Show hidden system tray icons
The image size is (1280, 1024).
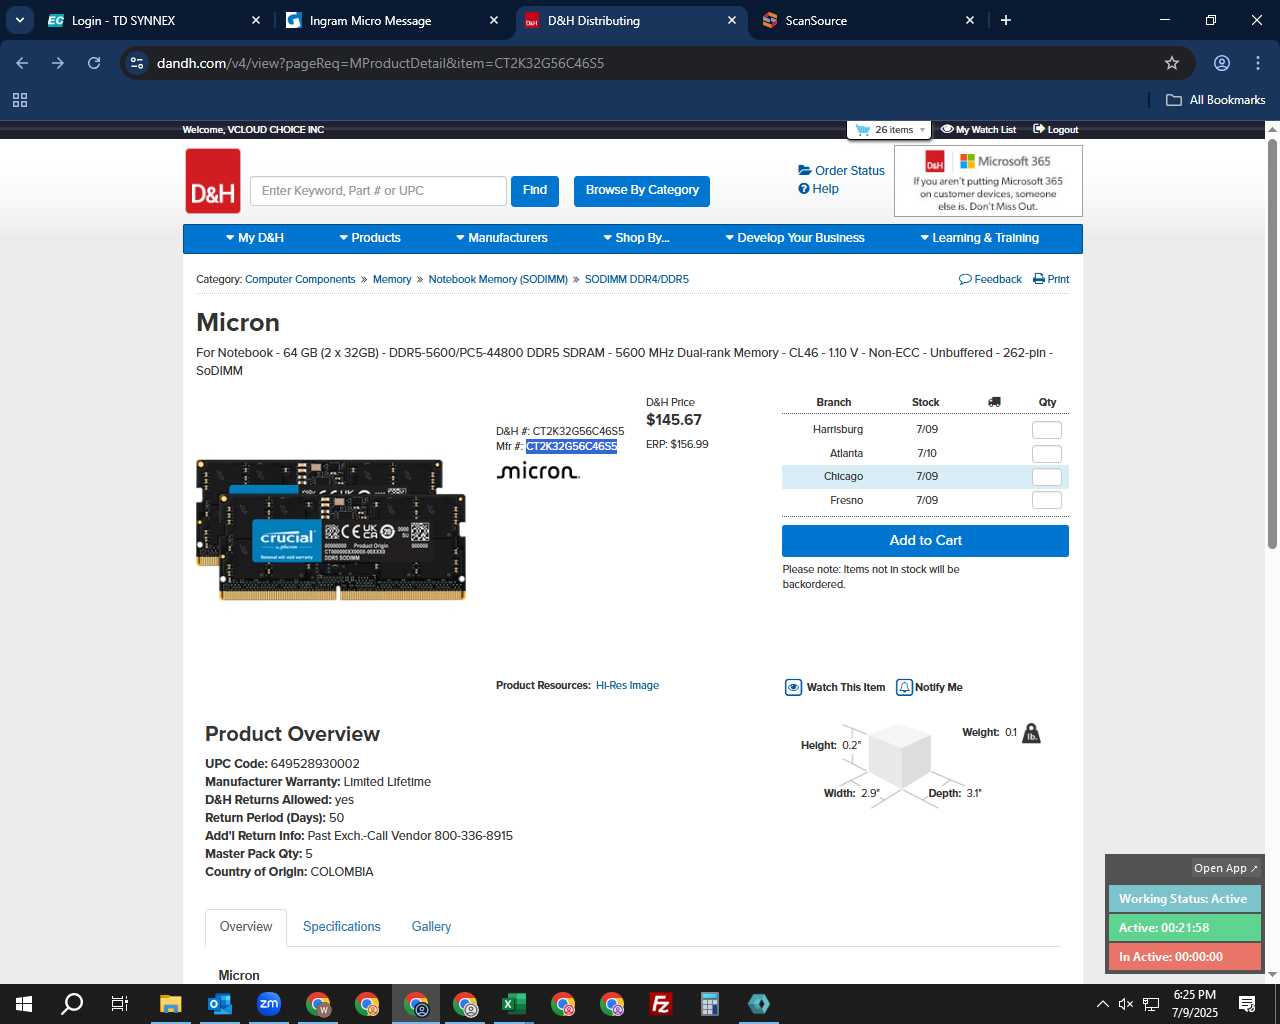(1102, 1004)
